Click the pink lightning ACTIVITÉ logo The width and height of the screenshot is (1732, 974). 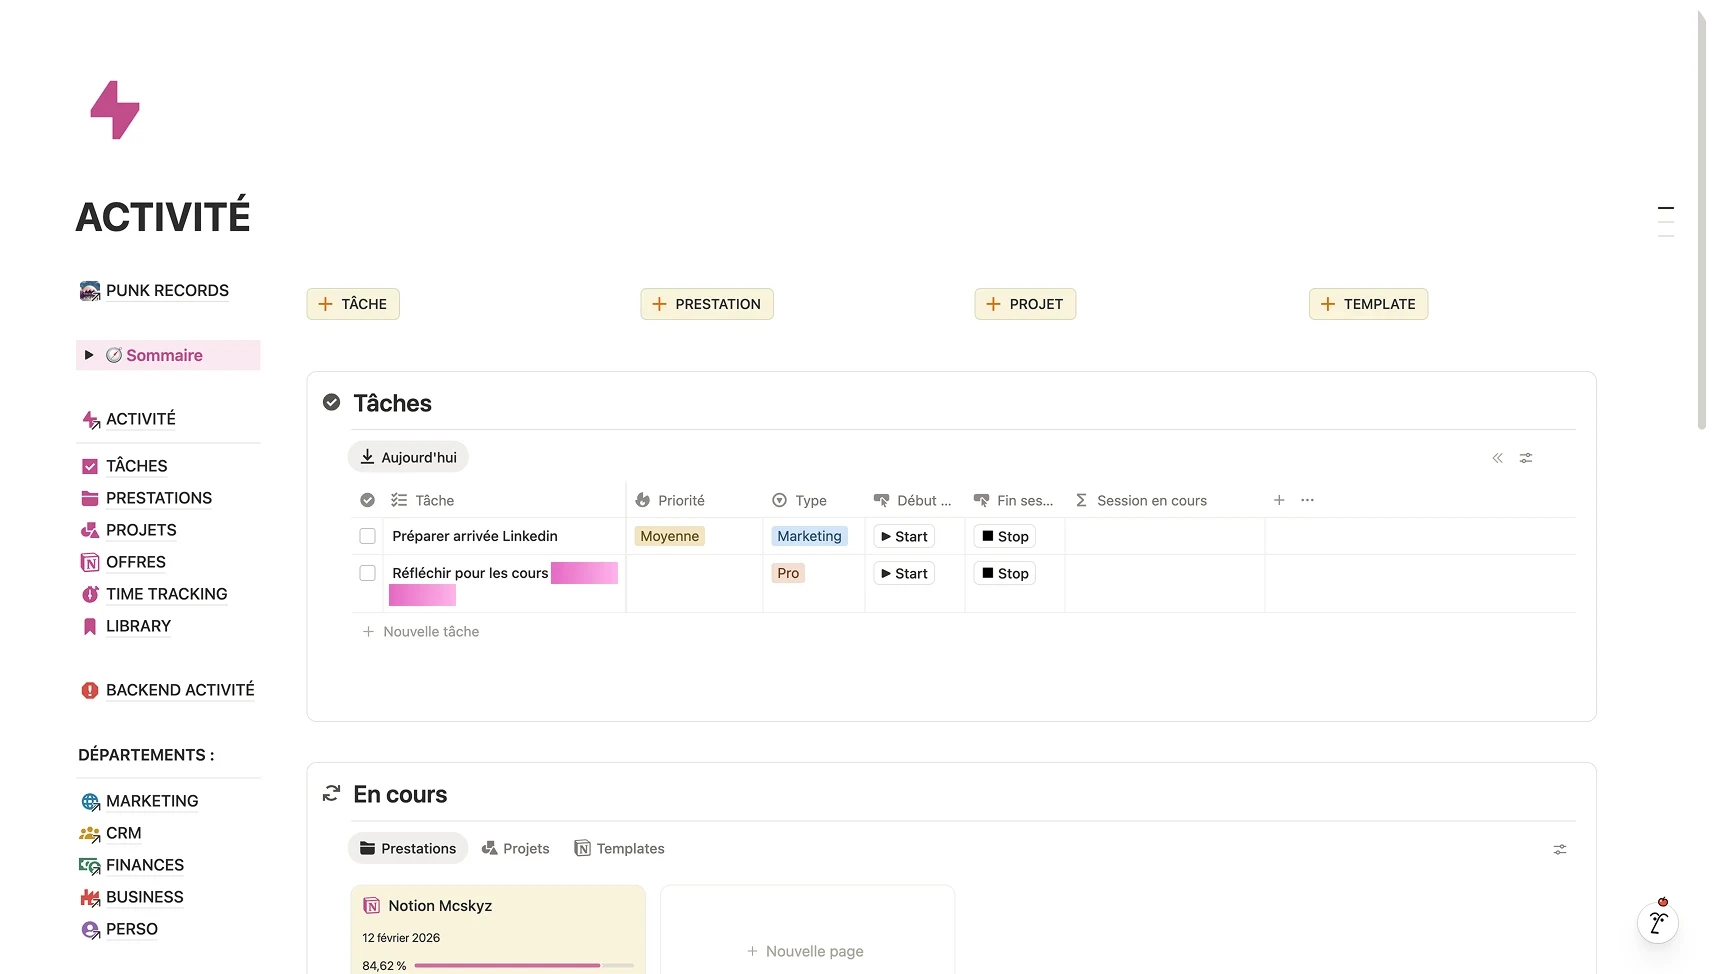click(x=114, y=109)
